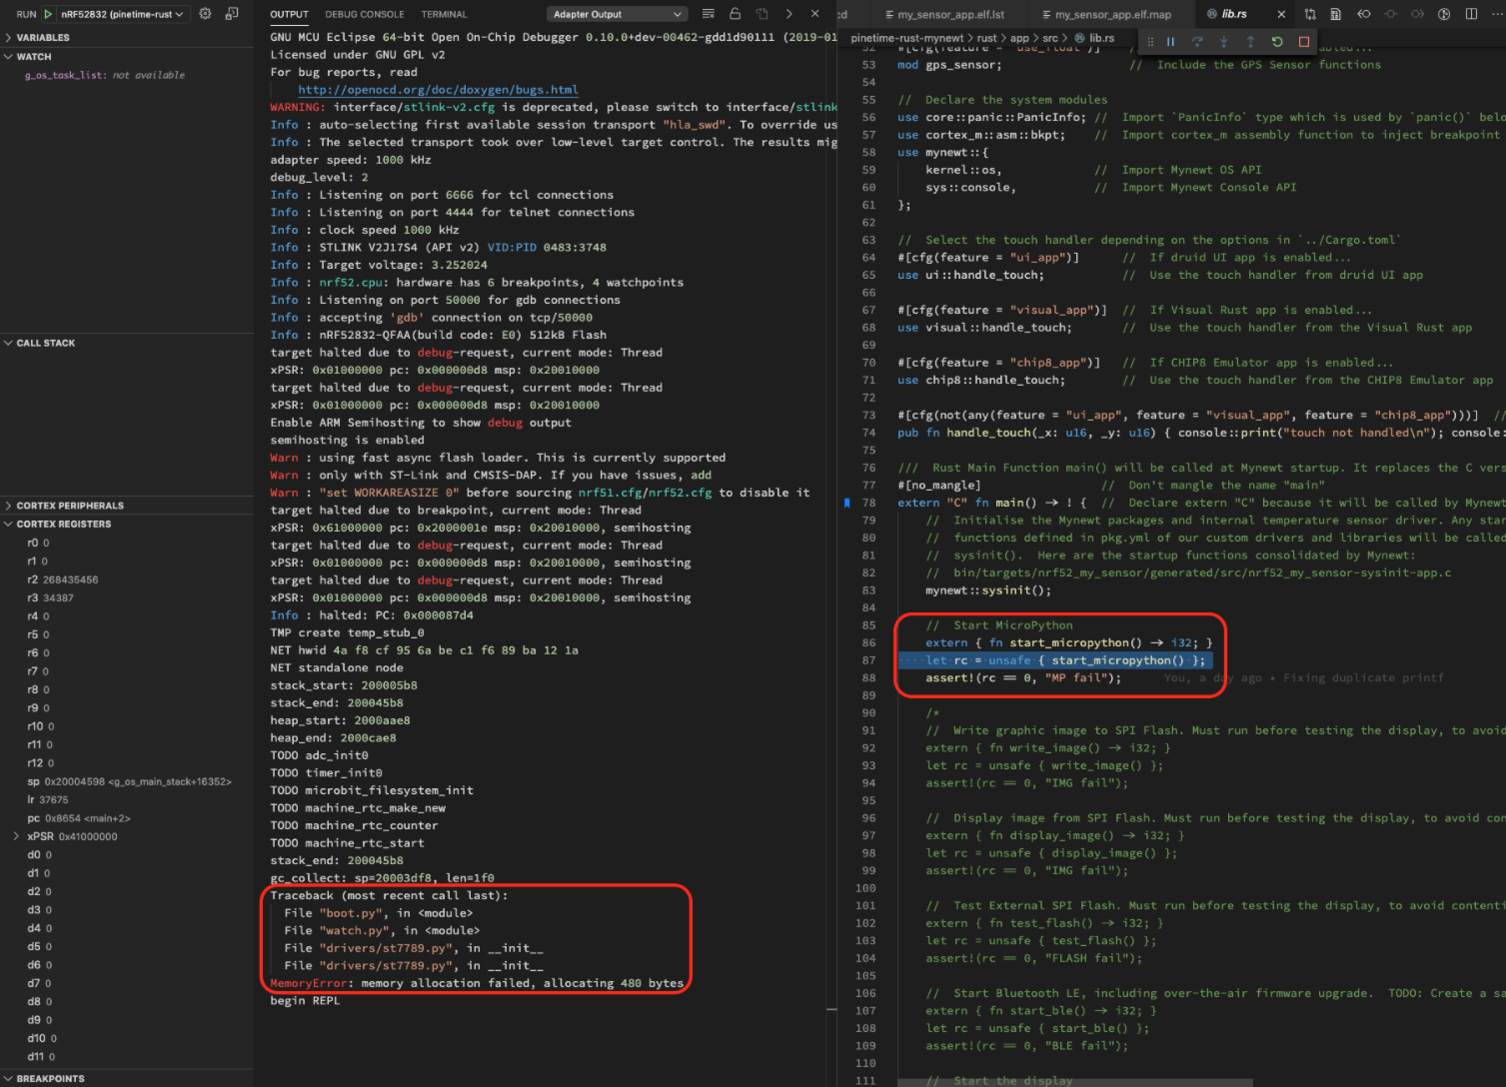Click the Step Into debug icon
The height and width of the screenshot is (1087, 1506).
(1224, 42)
